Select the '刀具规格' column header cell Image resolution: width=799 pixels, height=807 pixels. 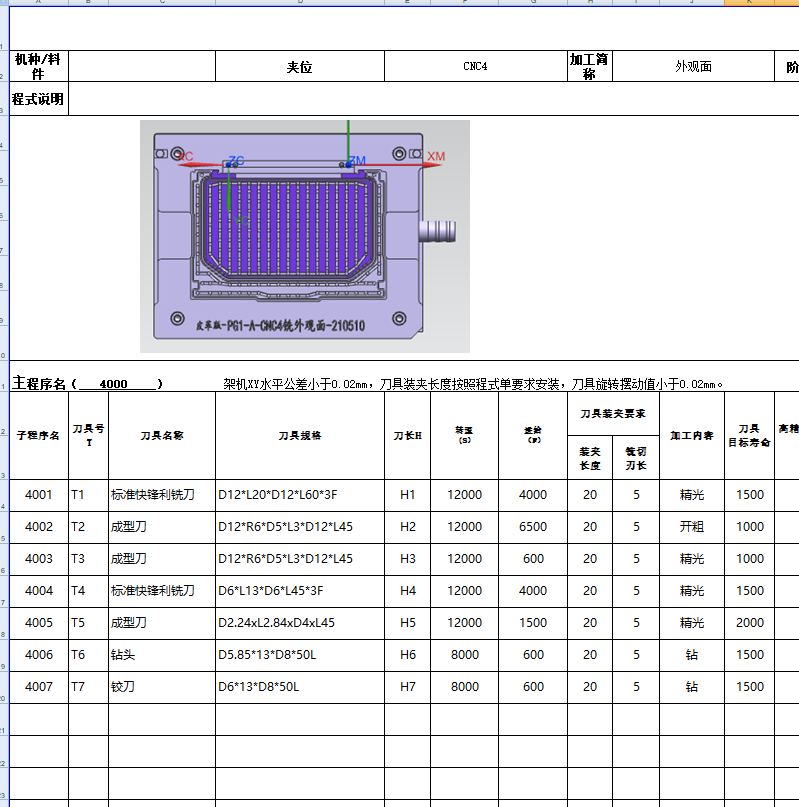(300, 436)
